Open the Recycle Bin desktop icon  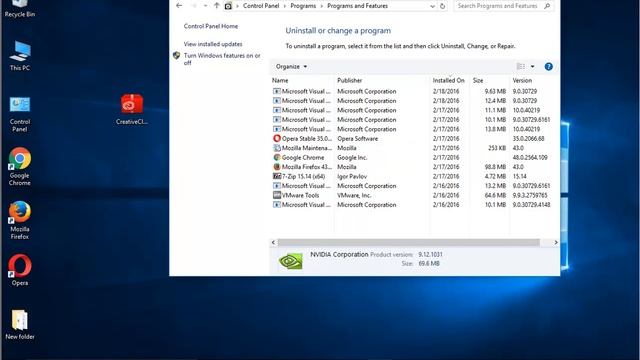click(x=20, y=8)
